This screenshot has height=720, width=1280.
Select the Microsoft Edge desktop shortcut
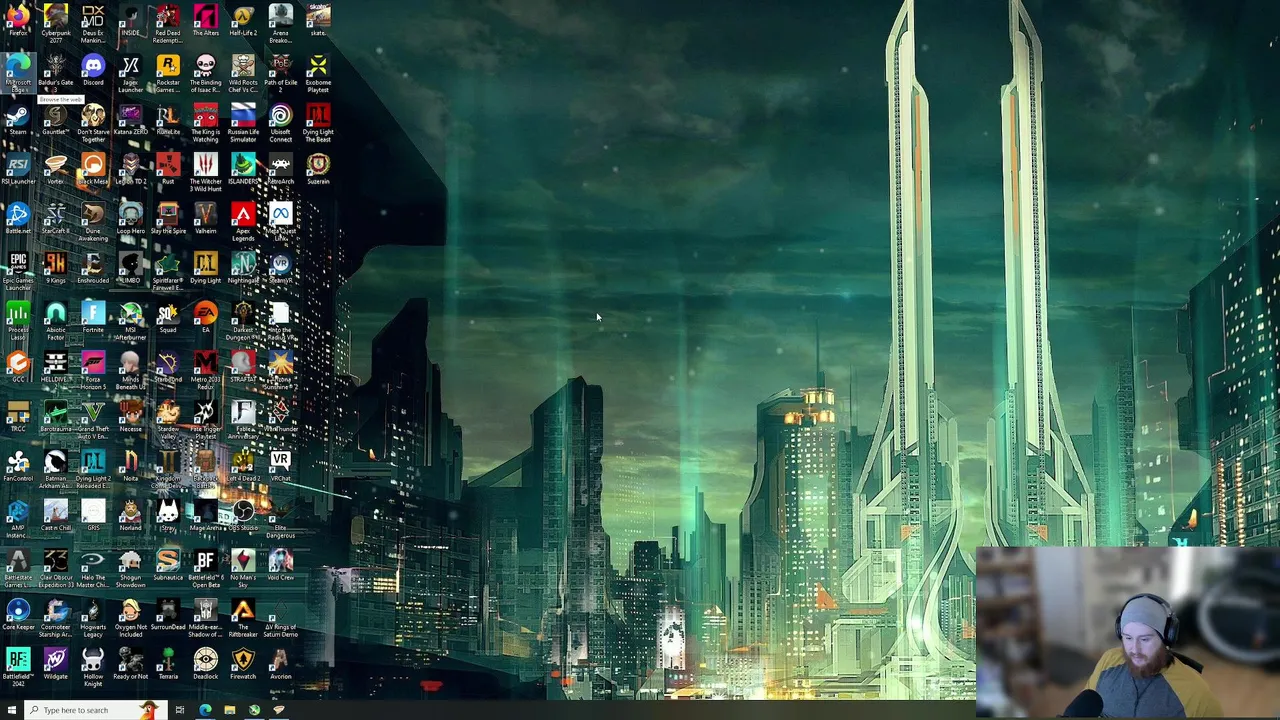pyautogui.click(x=18, y=73)
